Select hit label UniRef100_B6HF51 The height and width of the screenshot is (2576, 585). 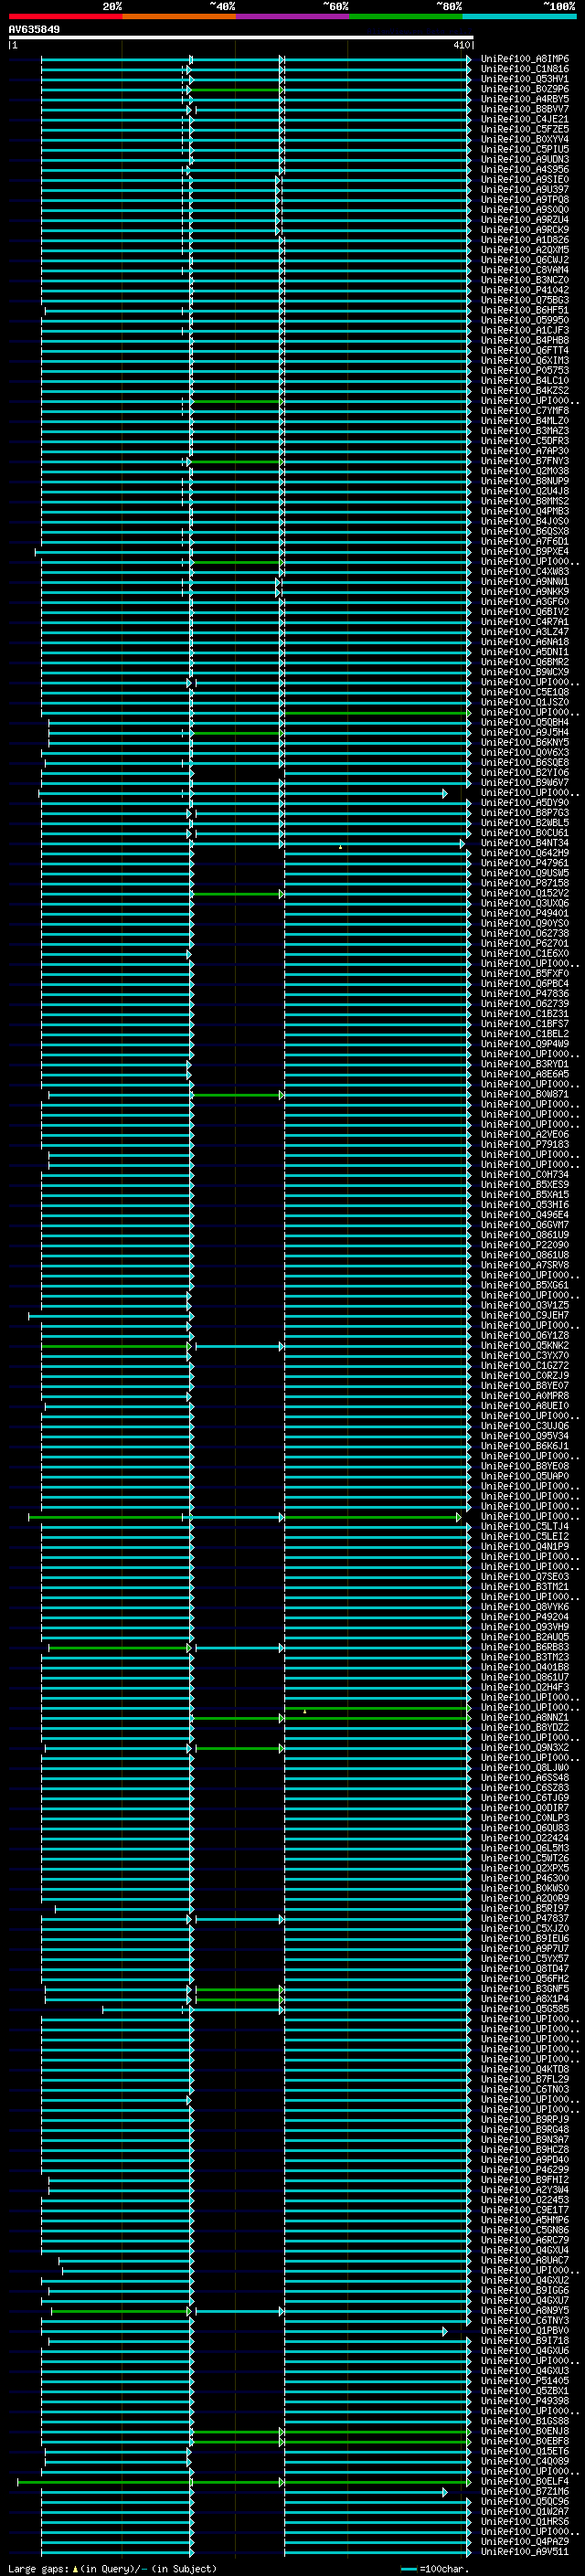point(525,310)
